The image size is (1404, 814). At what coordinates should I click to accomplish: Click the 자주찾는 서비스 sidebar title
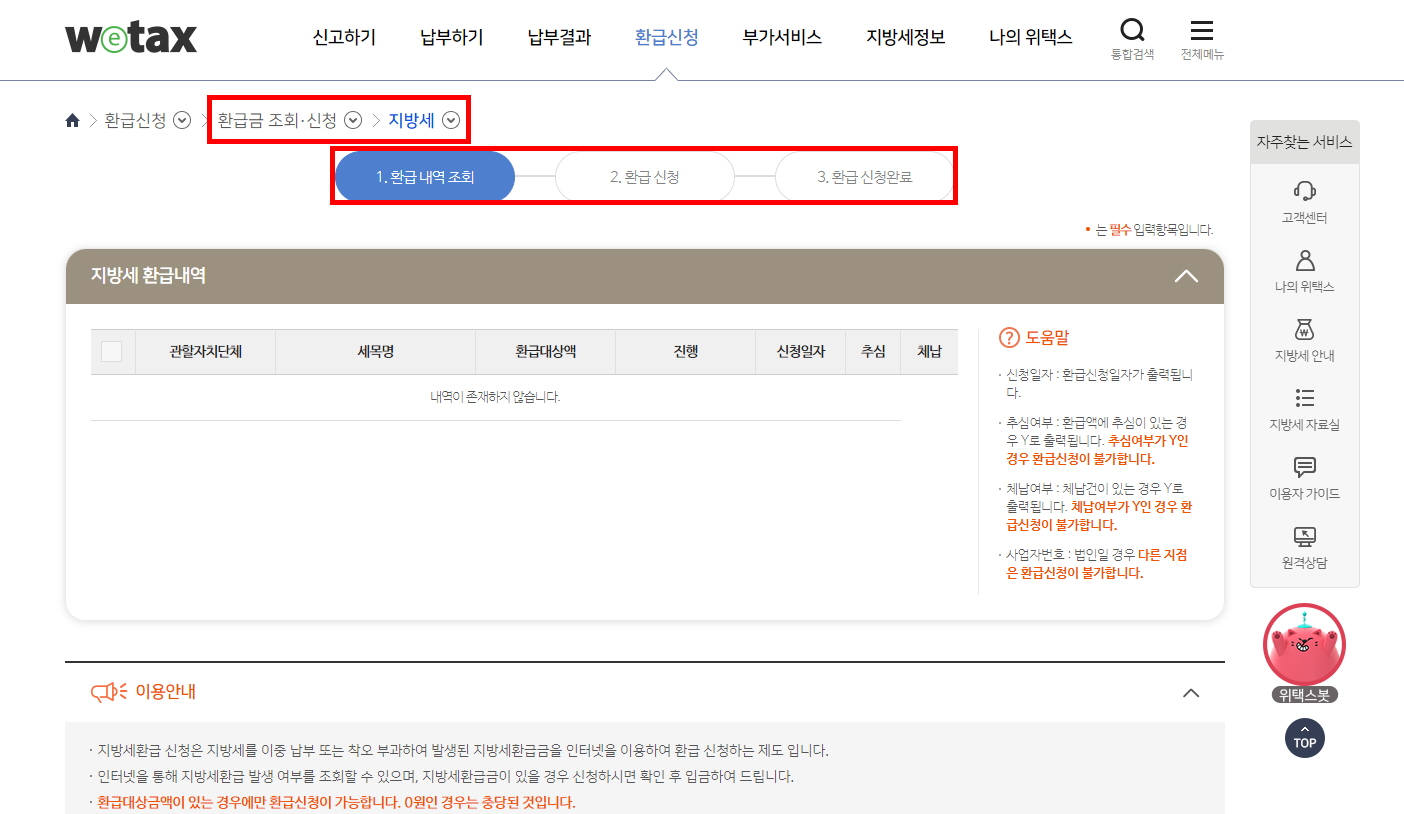pyautogui.click(x=1304, y=142)
